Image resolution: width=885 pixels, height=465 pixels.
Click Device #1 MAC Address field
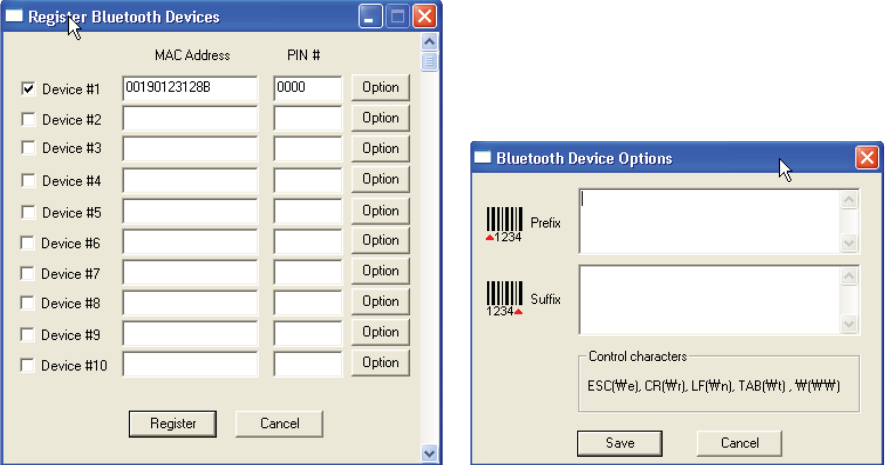(190, 88)
